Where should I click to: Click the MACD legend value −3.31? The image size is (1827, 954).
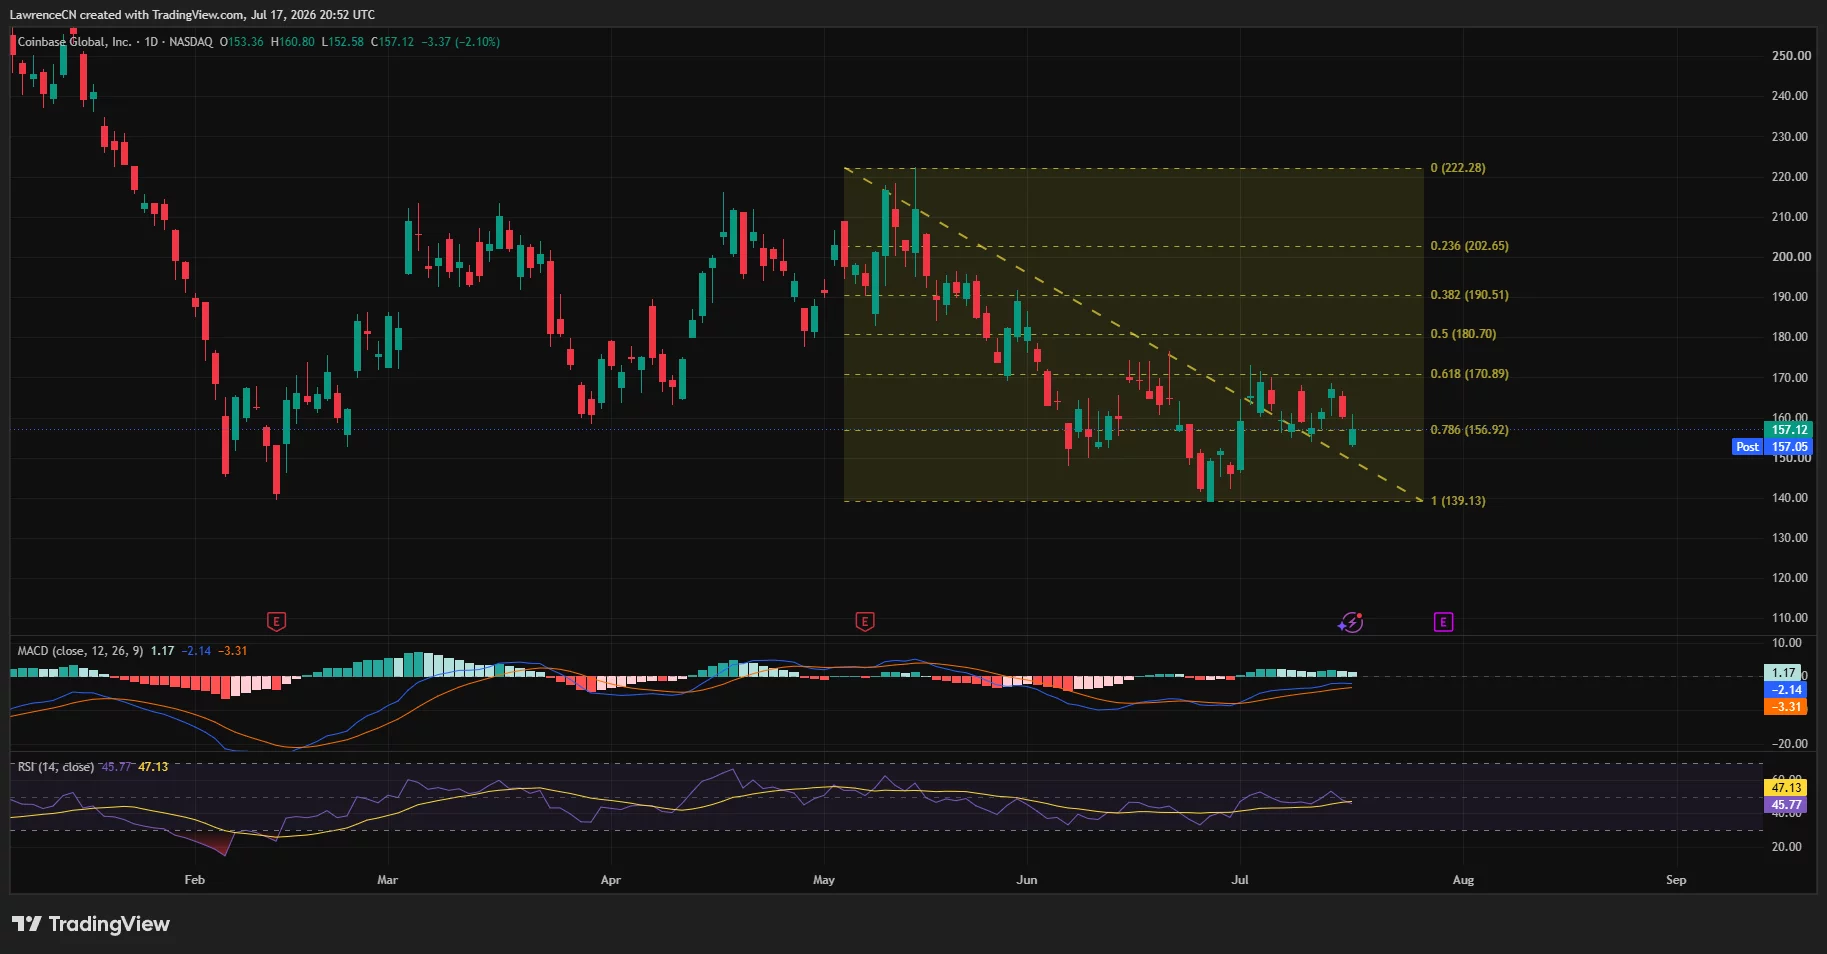pyautogui.click(x=232, y=651)
